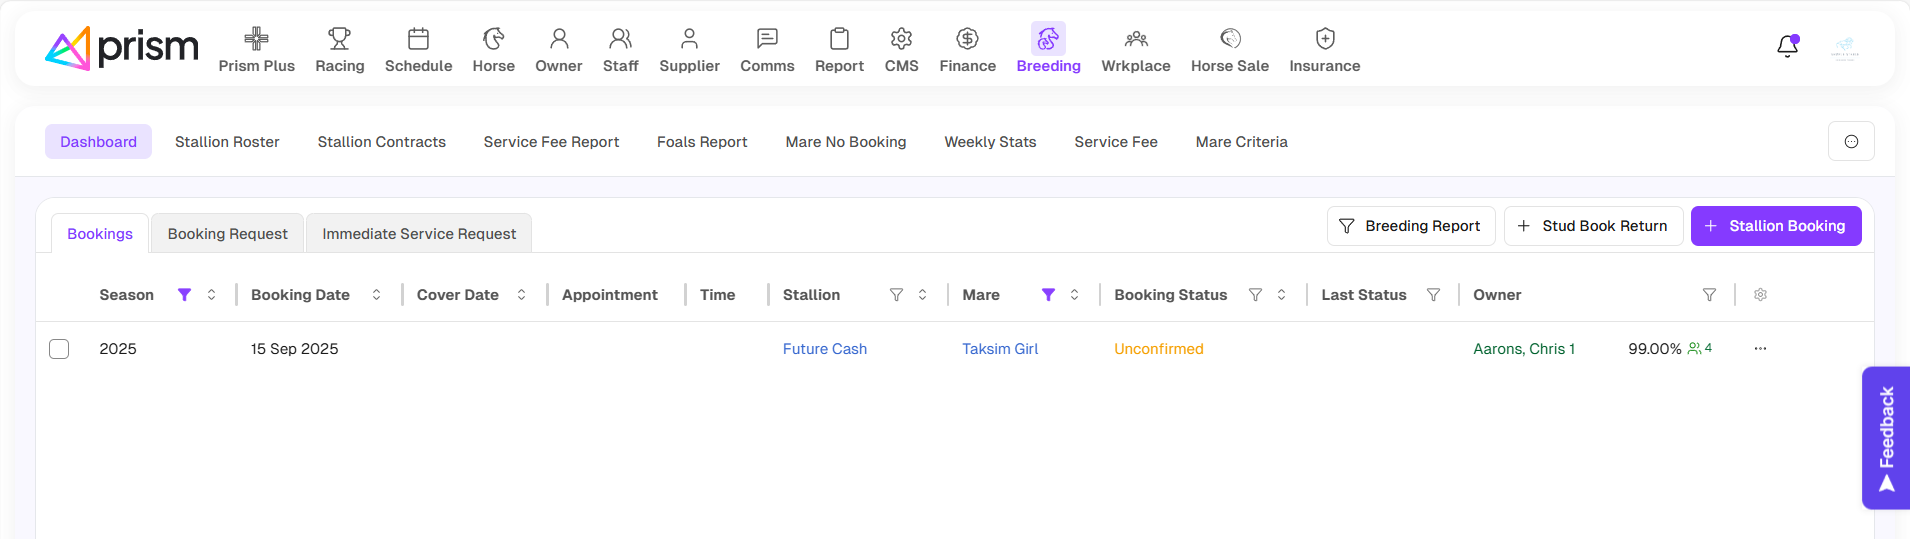The width and height of the screenshot is (1910, 539).
Task: Click the Stallion Booking button
Action: pyautogui.click(x=1775, y=226)
